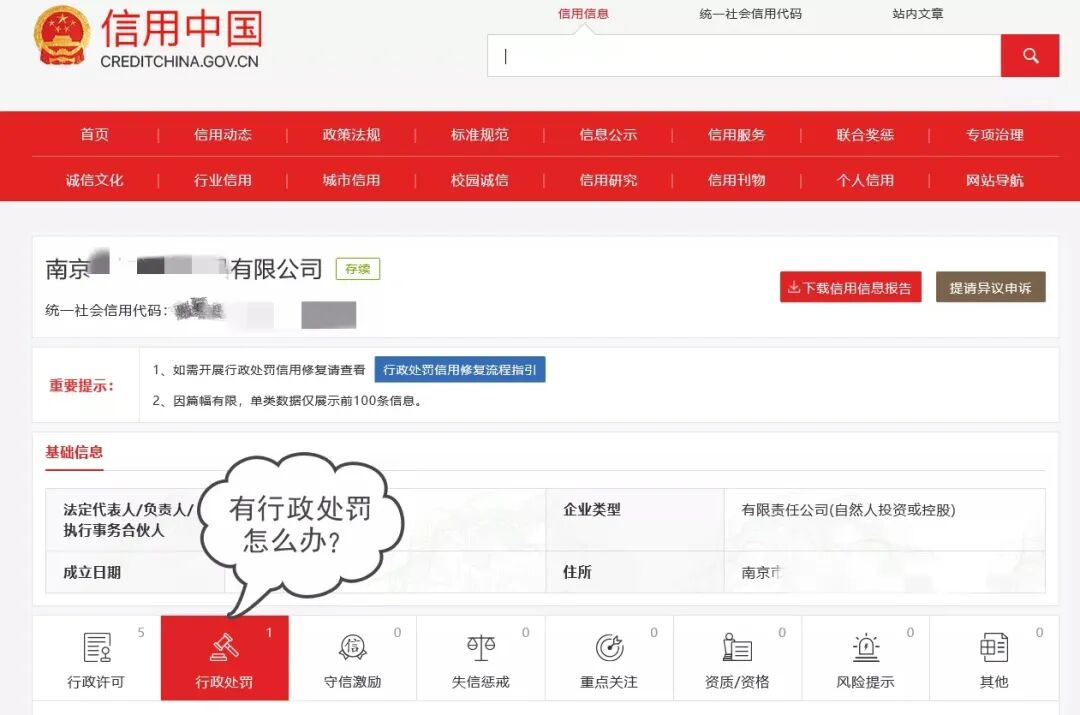Open 网站导航 navigation item
Screen dimensions: 1080x715
994,180
